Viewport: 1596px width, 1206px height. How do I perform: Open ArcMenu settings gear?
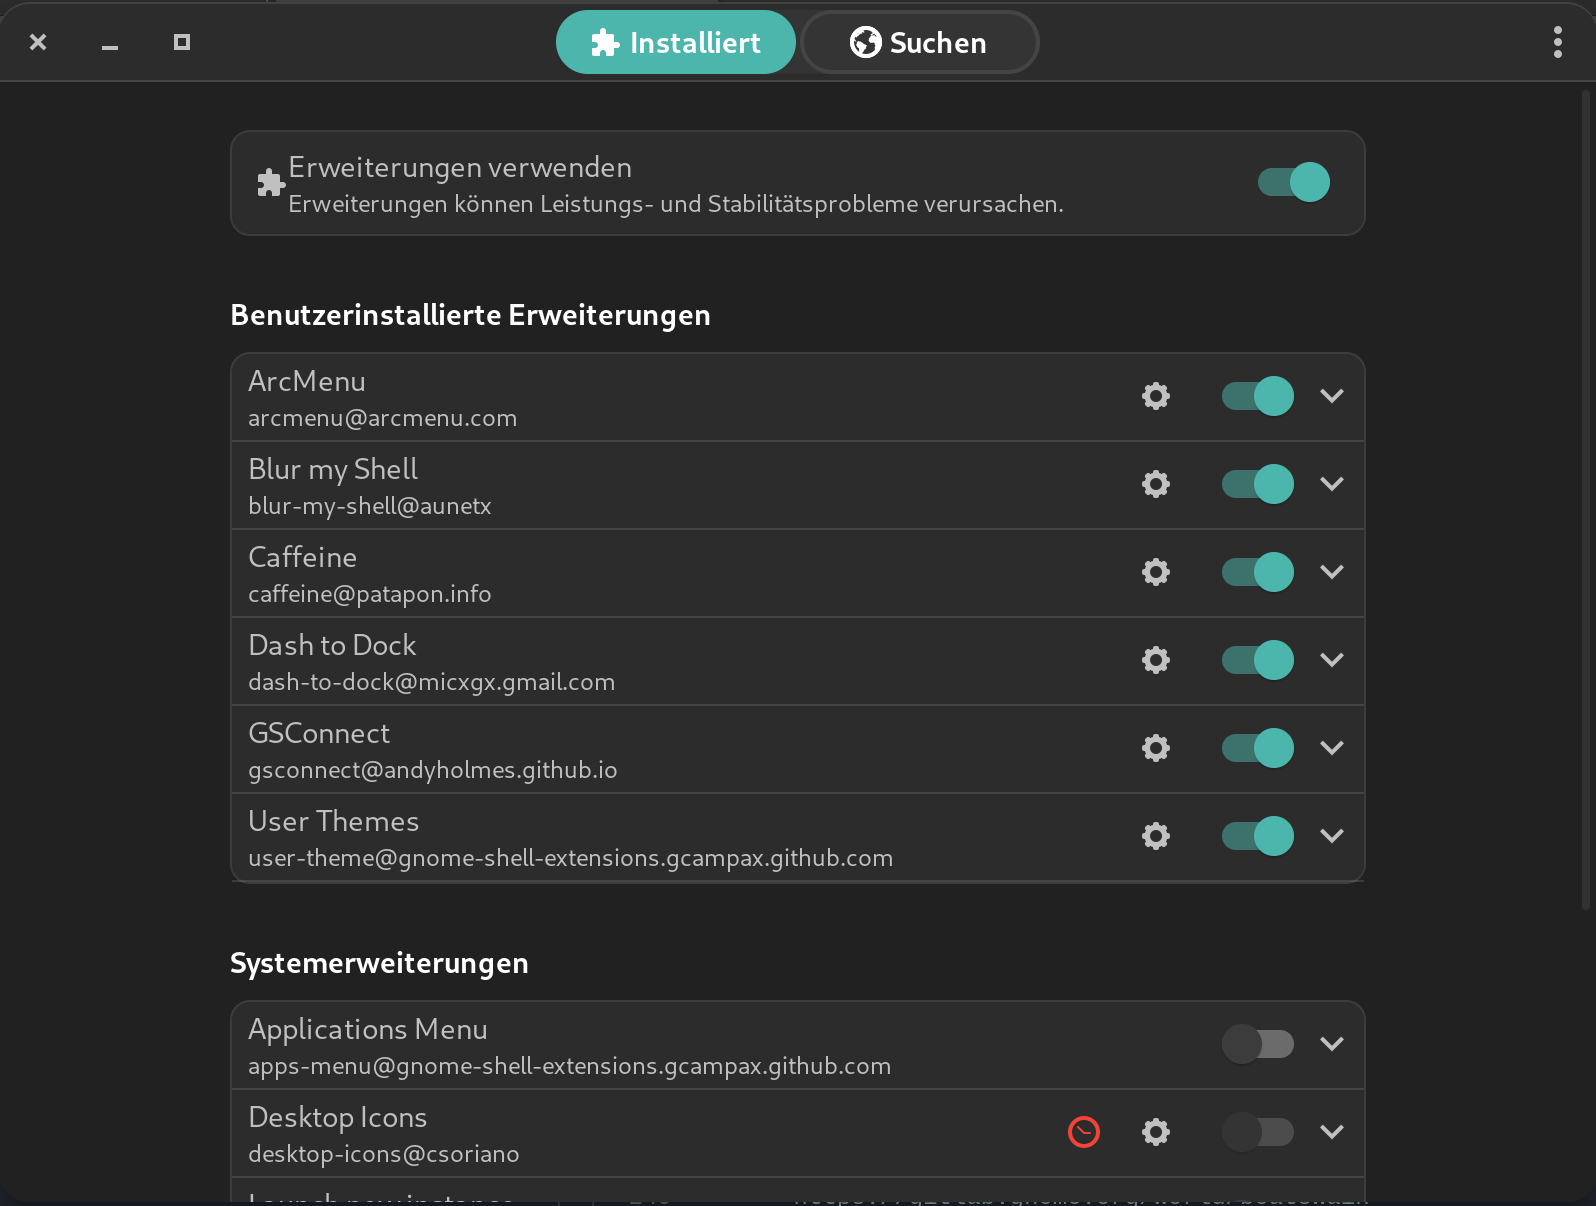point(1156,396)
